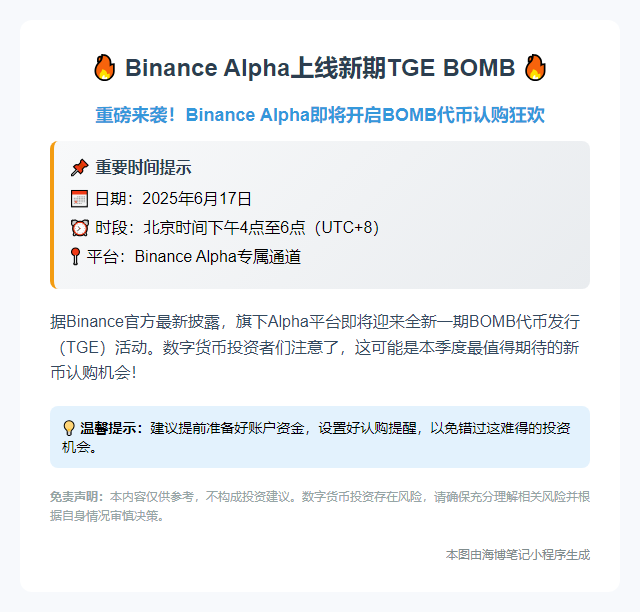Click the blue subtitle starting with 重磅来袭
640x612 pixels.
pos(320,115)
